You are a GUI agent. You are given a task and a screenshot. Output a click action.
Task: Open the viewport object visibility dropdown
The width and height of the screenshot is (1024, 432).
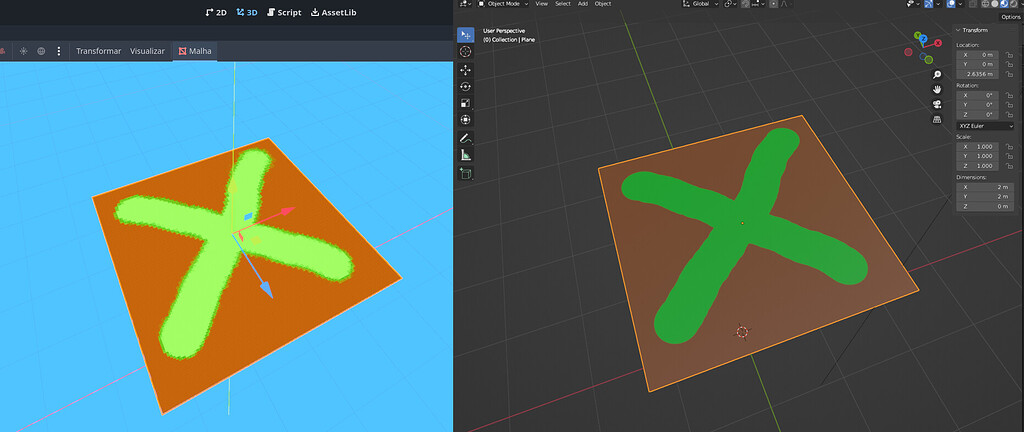point(914,4)
